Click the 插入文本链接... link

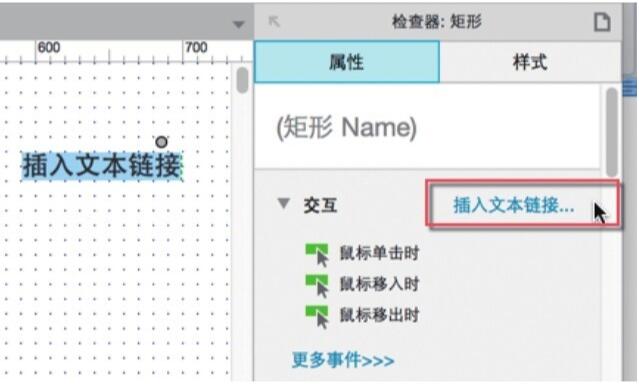[x=514, y=205]
